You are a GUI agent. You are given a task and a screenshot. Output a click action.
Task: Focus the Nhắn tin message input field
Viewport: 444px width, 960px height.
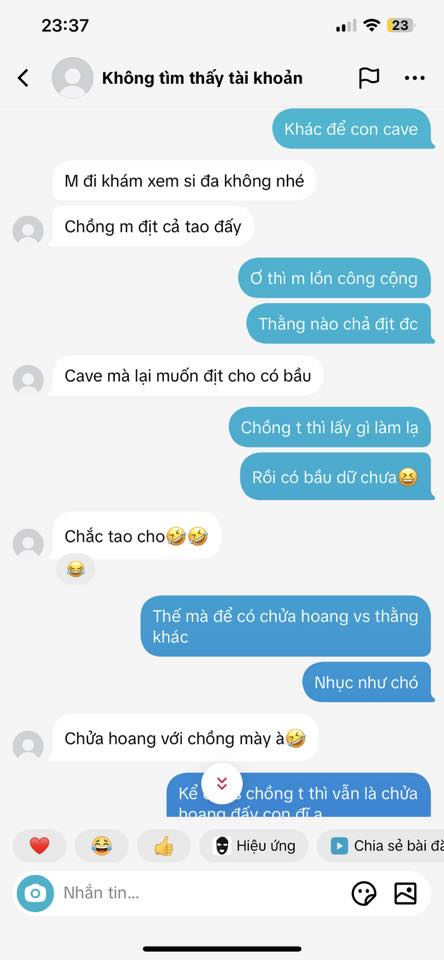pos(202,893)
